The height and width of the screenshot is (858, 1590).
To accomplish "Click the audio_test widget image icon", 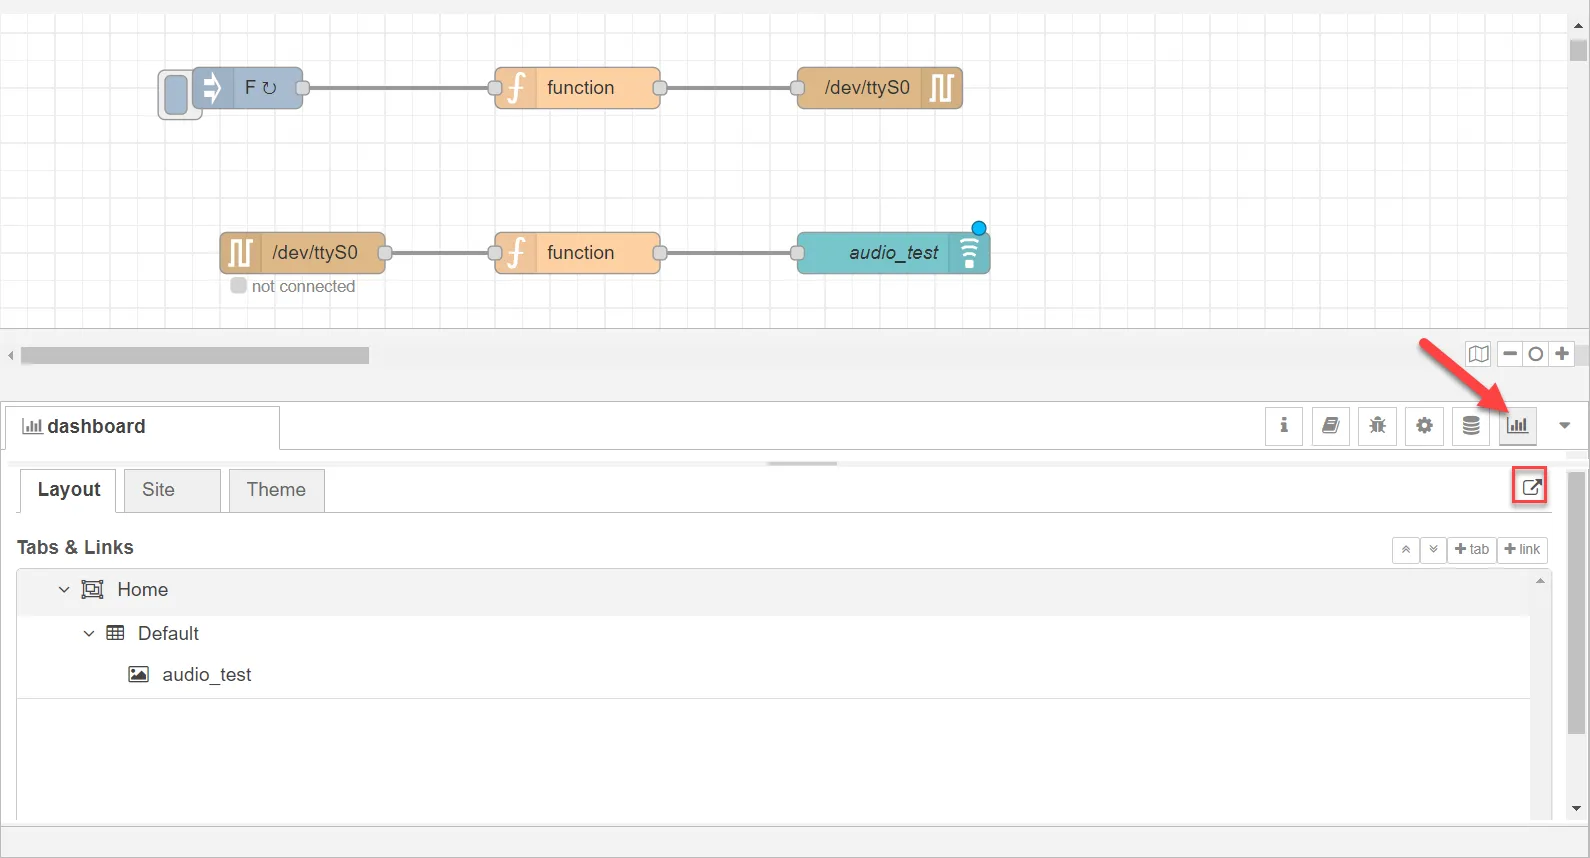I will pos(139,675).
